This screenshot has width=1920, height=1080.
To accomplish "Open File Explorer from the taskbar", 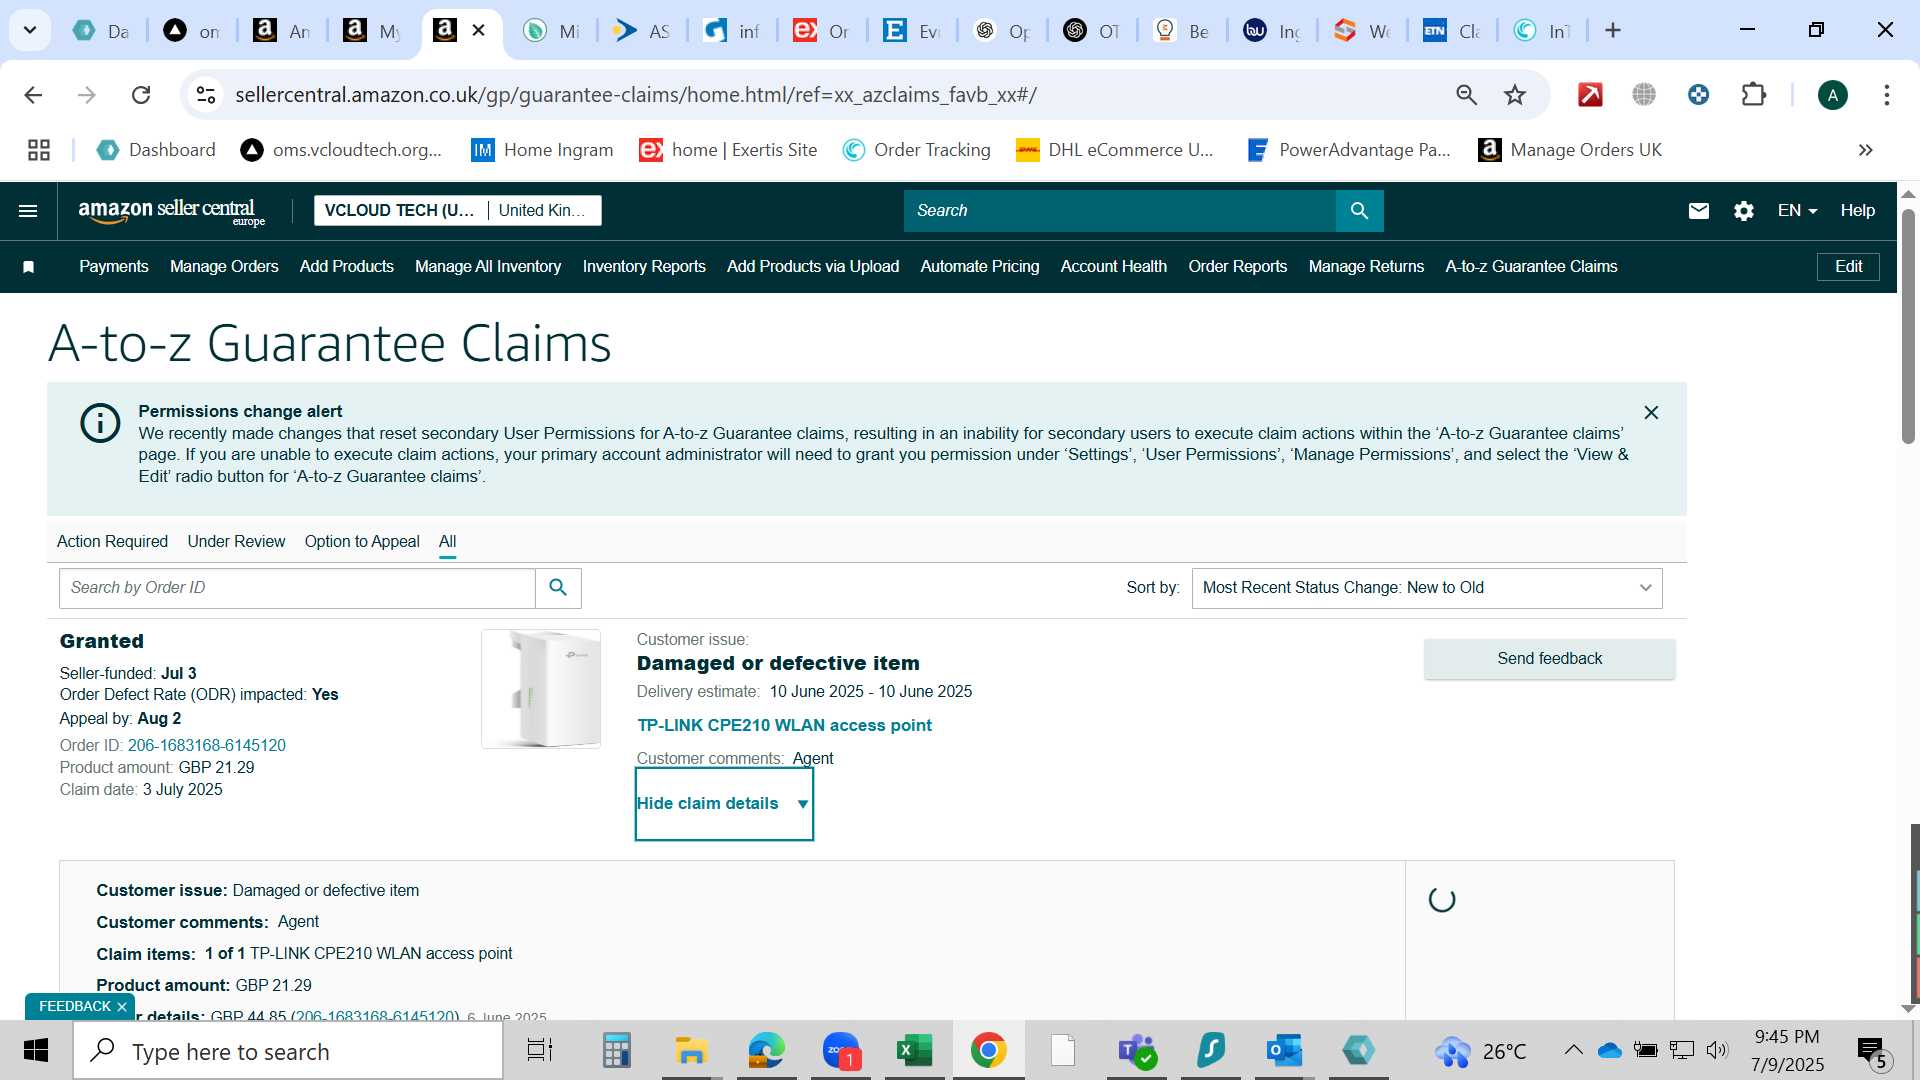I will (691, 1051).
